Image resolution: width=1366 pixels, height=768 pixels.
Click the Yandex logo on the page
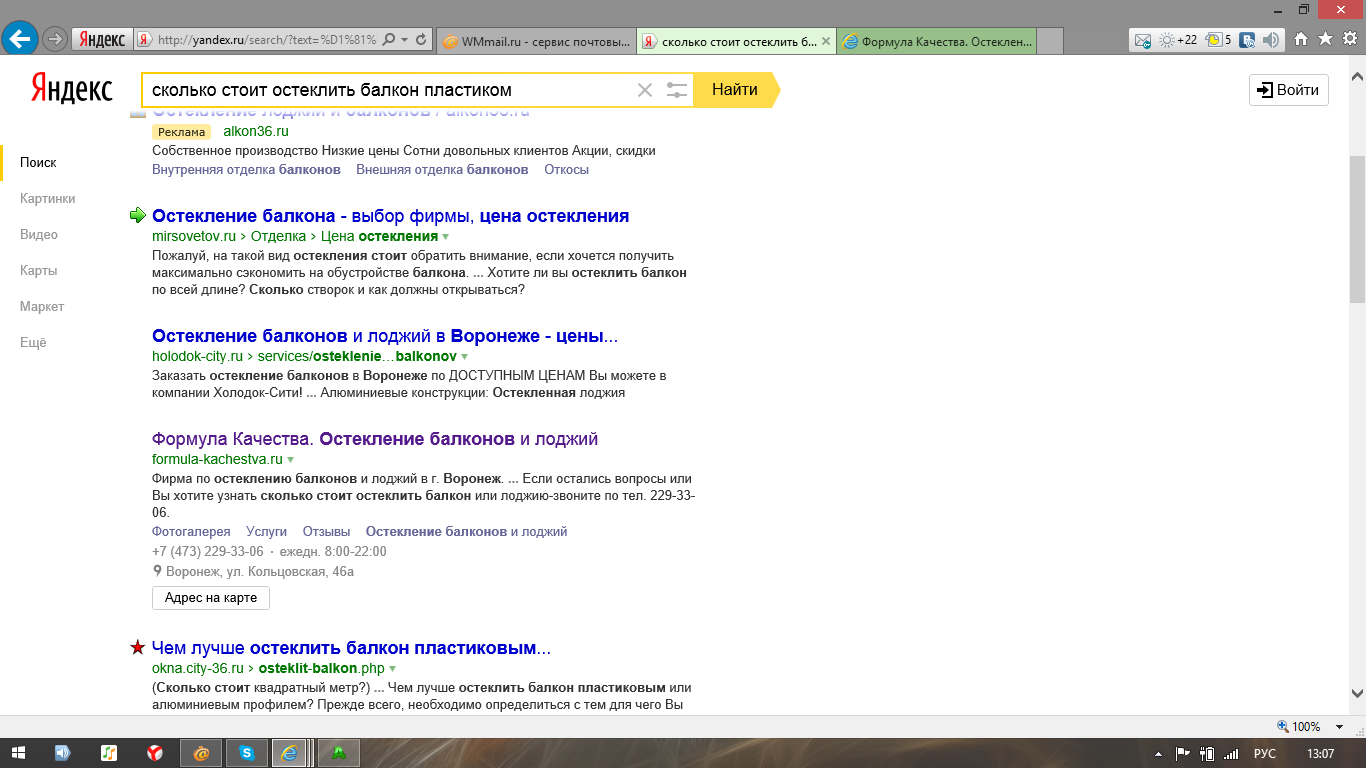(x=71, y=88)
